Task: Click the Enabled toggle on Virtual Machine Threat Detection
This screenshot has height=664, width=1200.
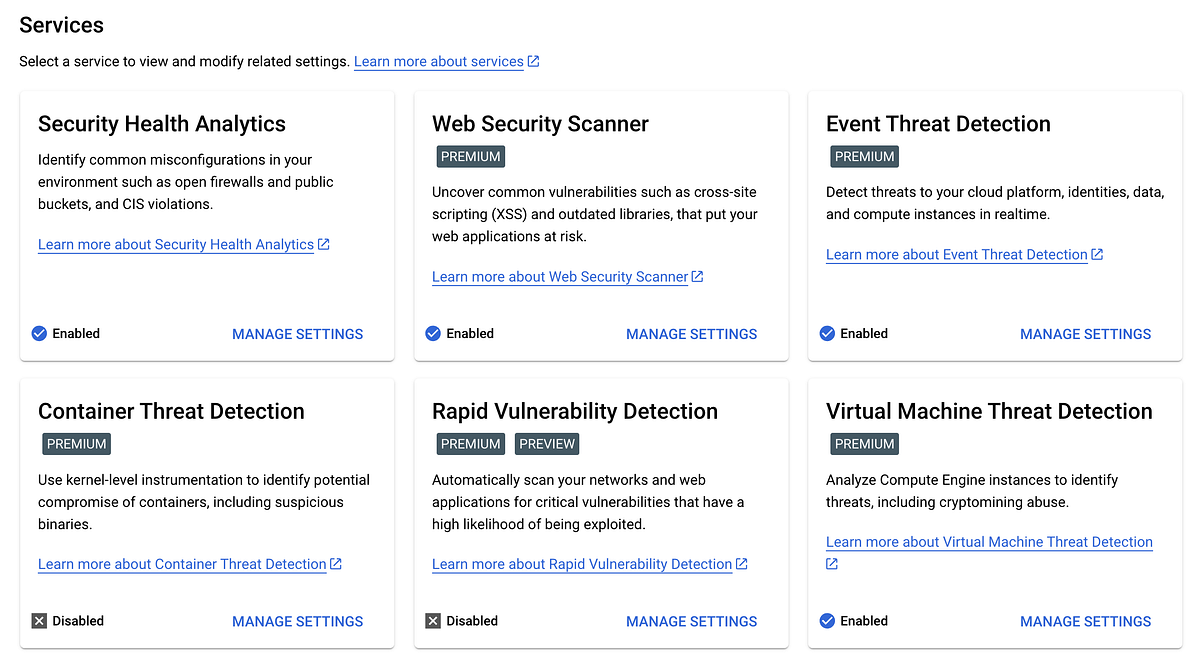Action: click(827, 620)
